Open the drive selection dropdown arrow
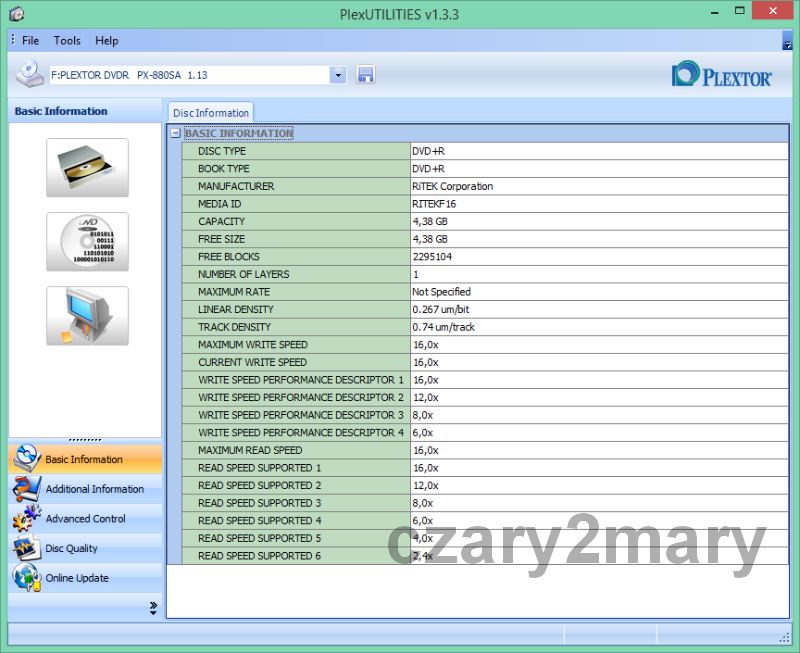The height and width of the screenshot is (653, 800). (x=338, y=76)
